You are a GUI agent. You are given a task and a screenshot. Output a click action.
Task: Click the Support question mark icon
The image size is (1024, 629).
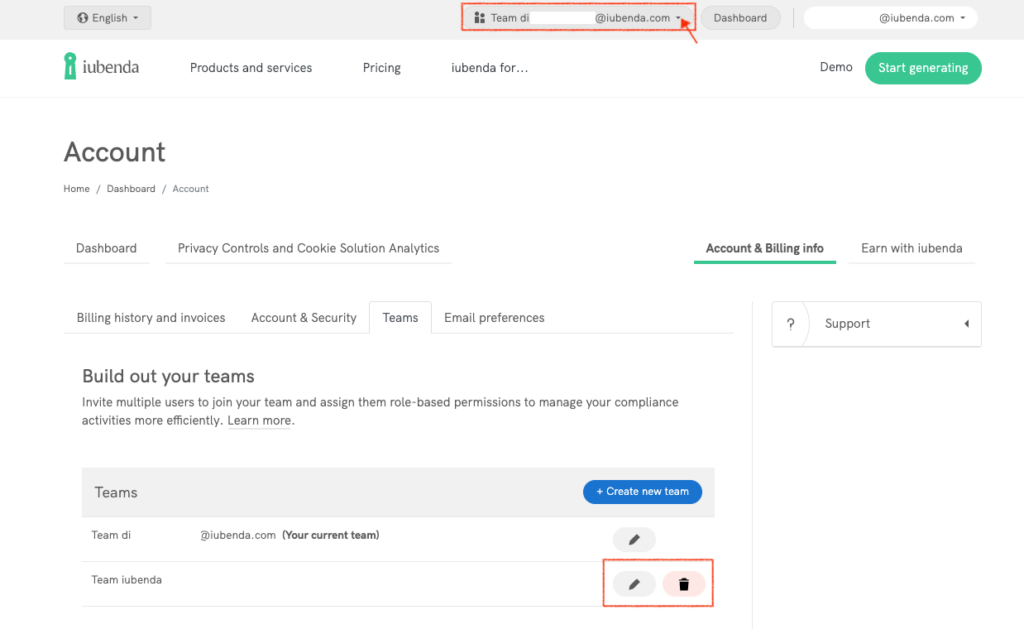coord(790,324)
